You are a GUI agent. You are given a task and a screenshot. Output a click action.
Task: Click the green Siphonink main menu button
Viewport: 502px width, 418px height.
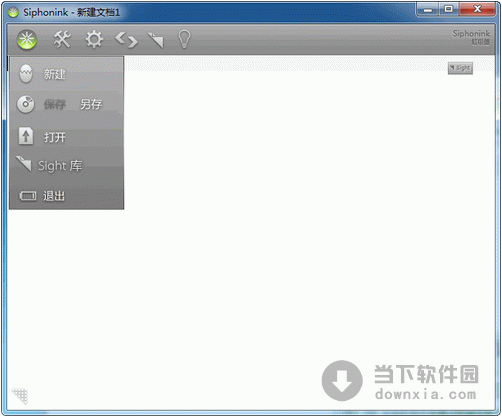(x=27, y=40)
